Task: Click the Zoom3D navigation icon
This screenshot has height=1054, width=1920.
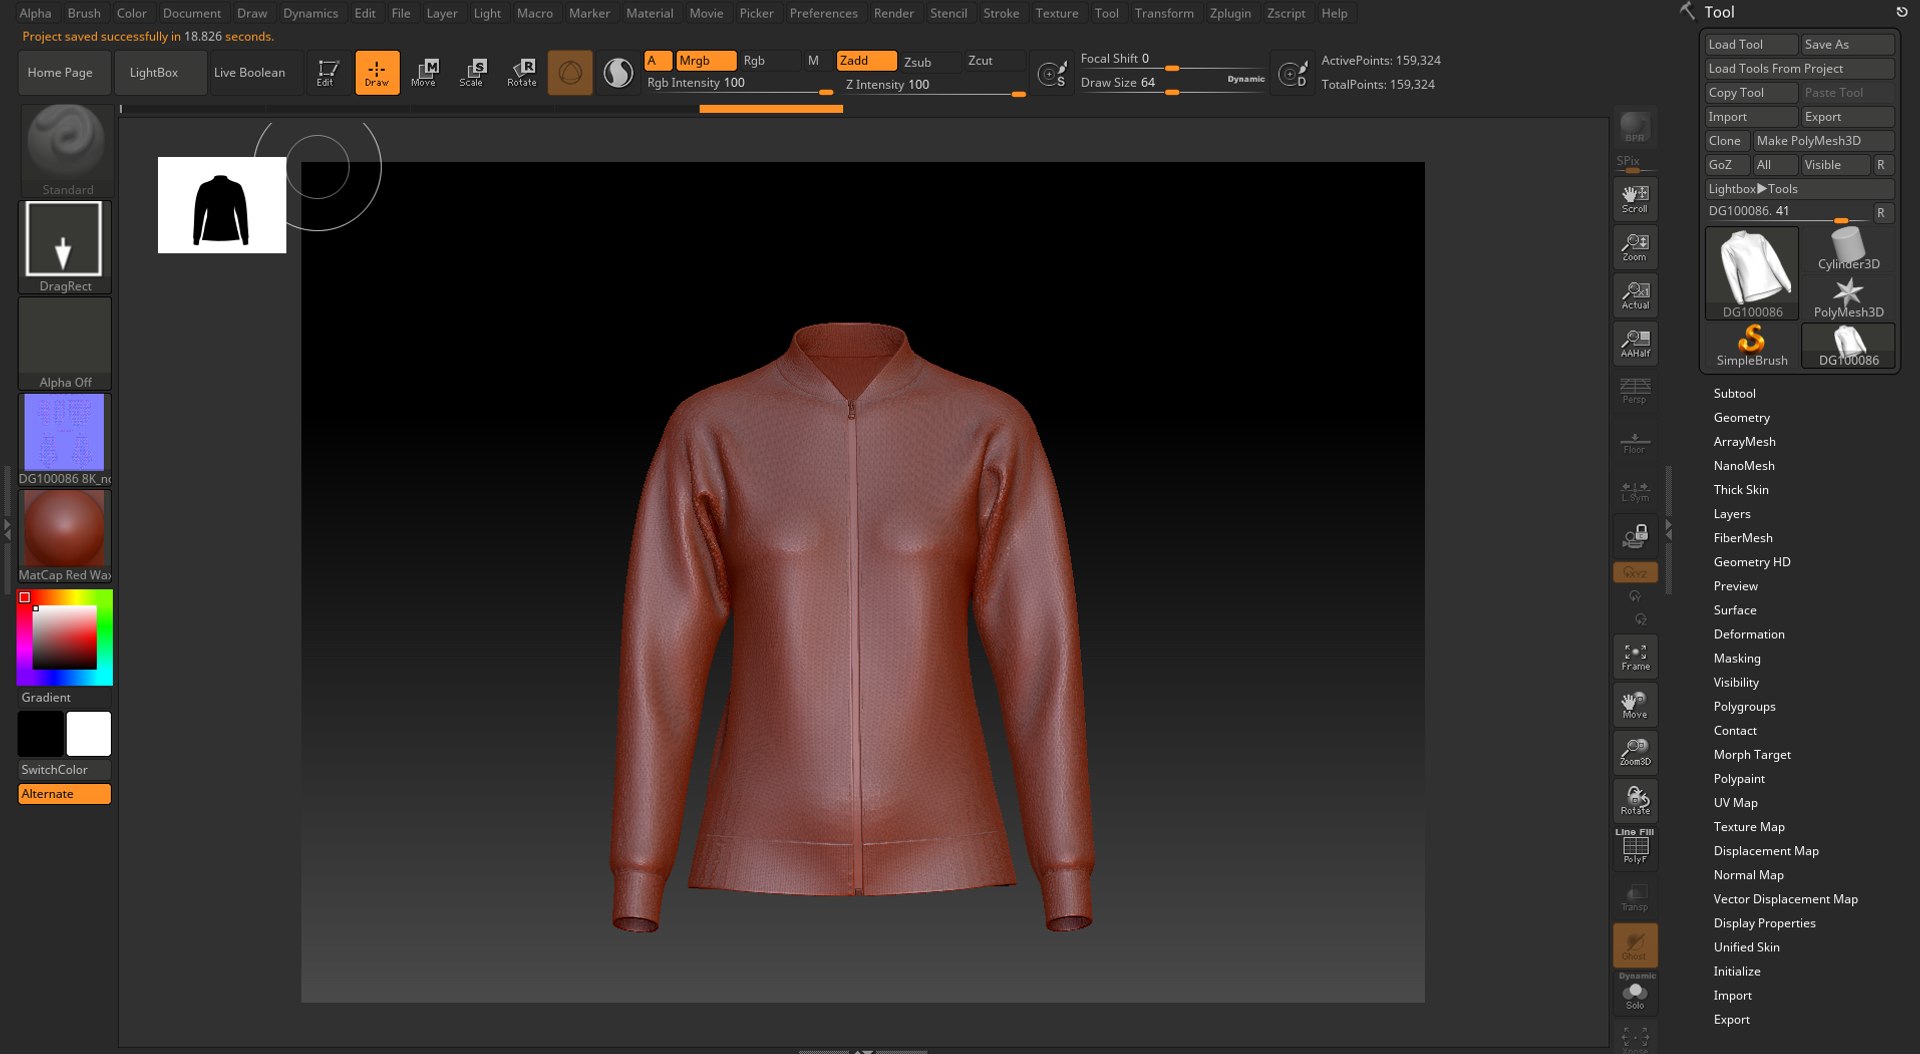Action: (x=1635, y=752)
